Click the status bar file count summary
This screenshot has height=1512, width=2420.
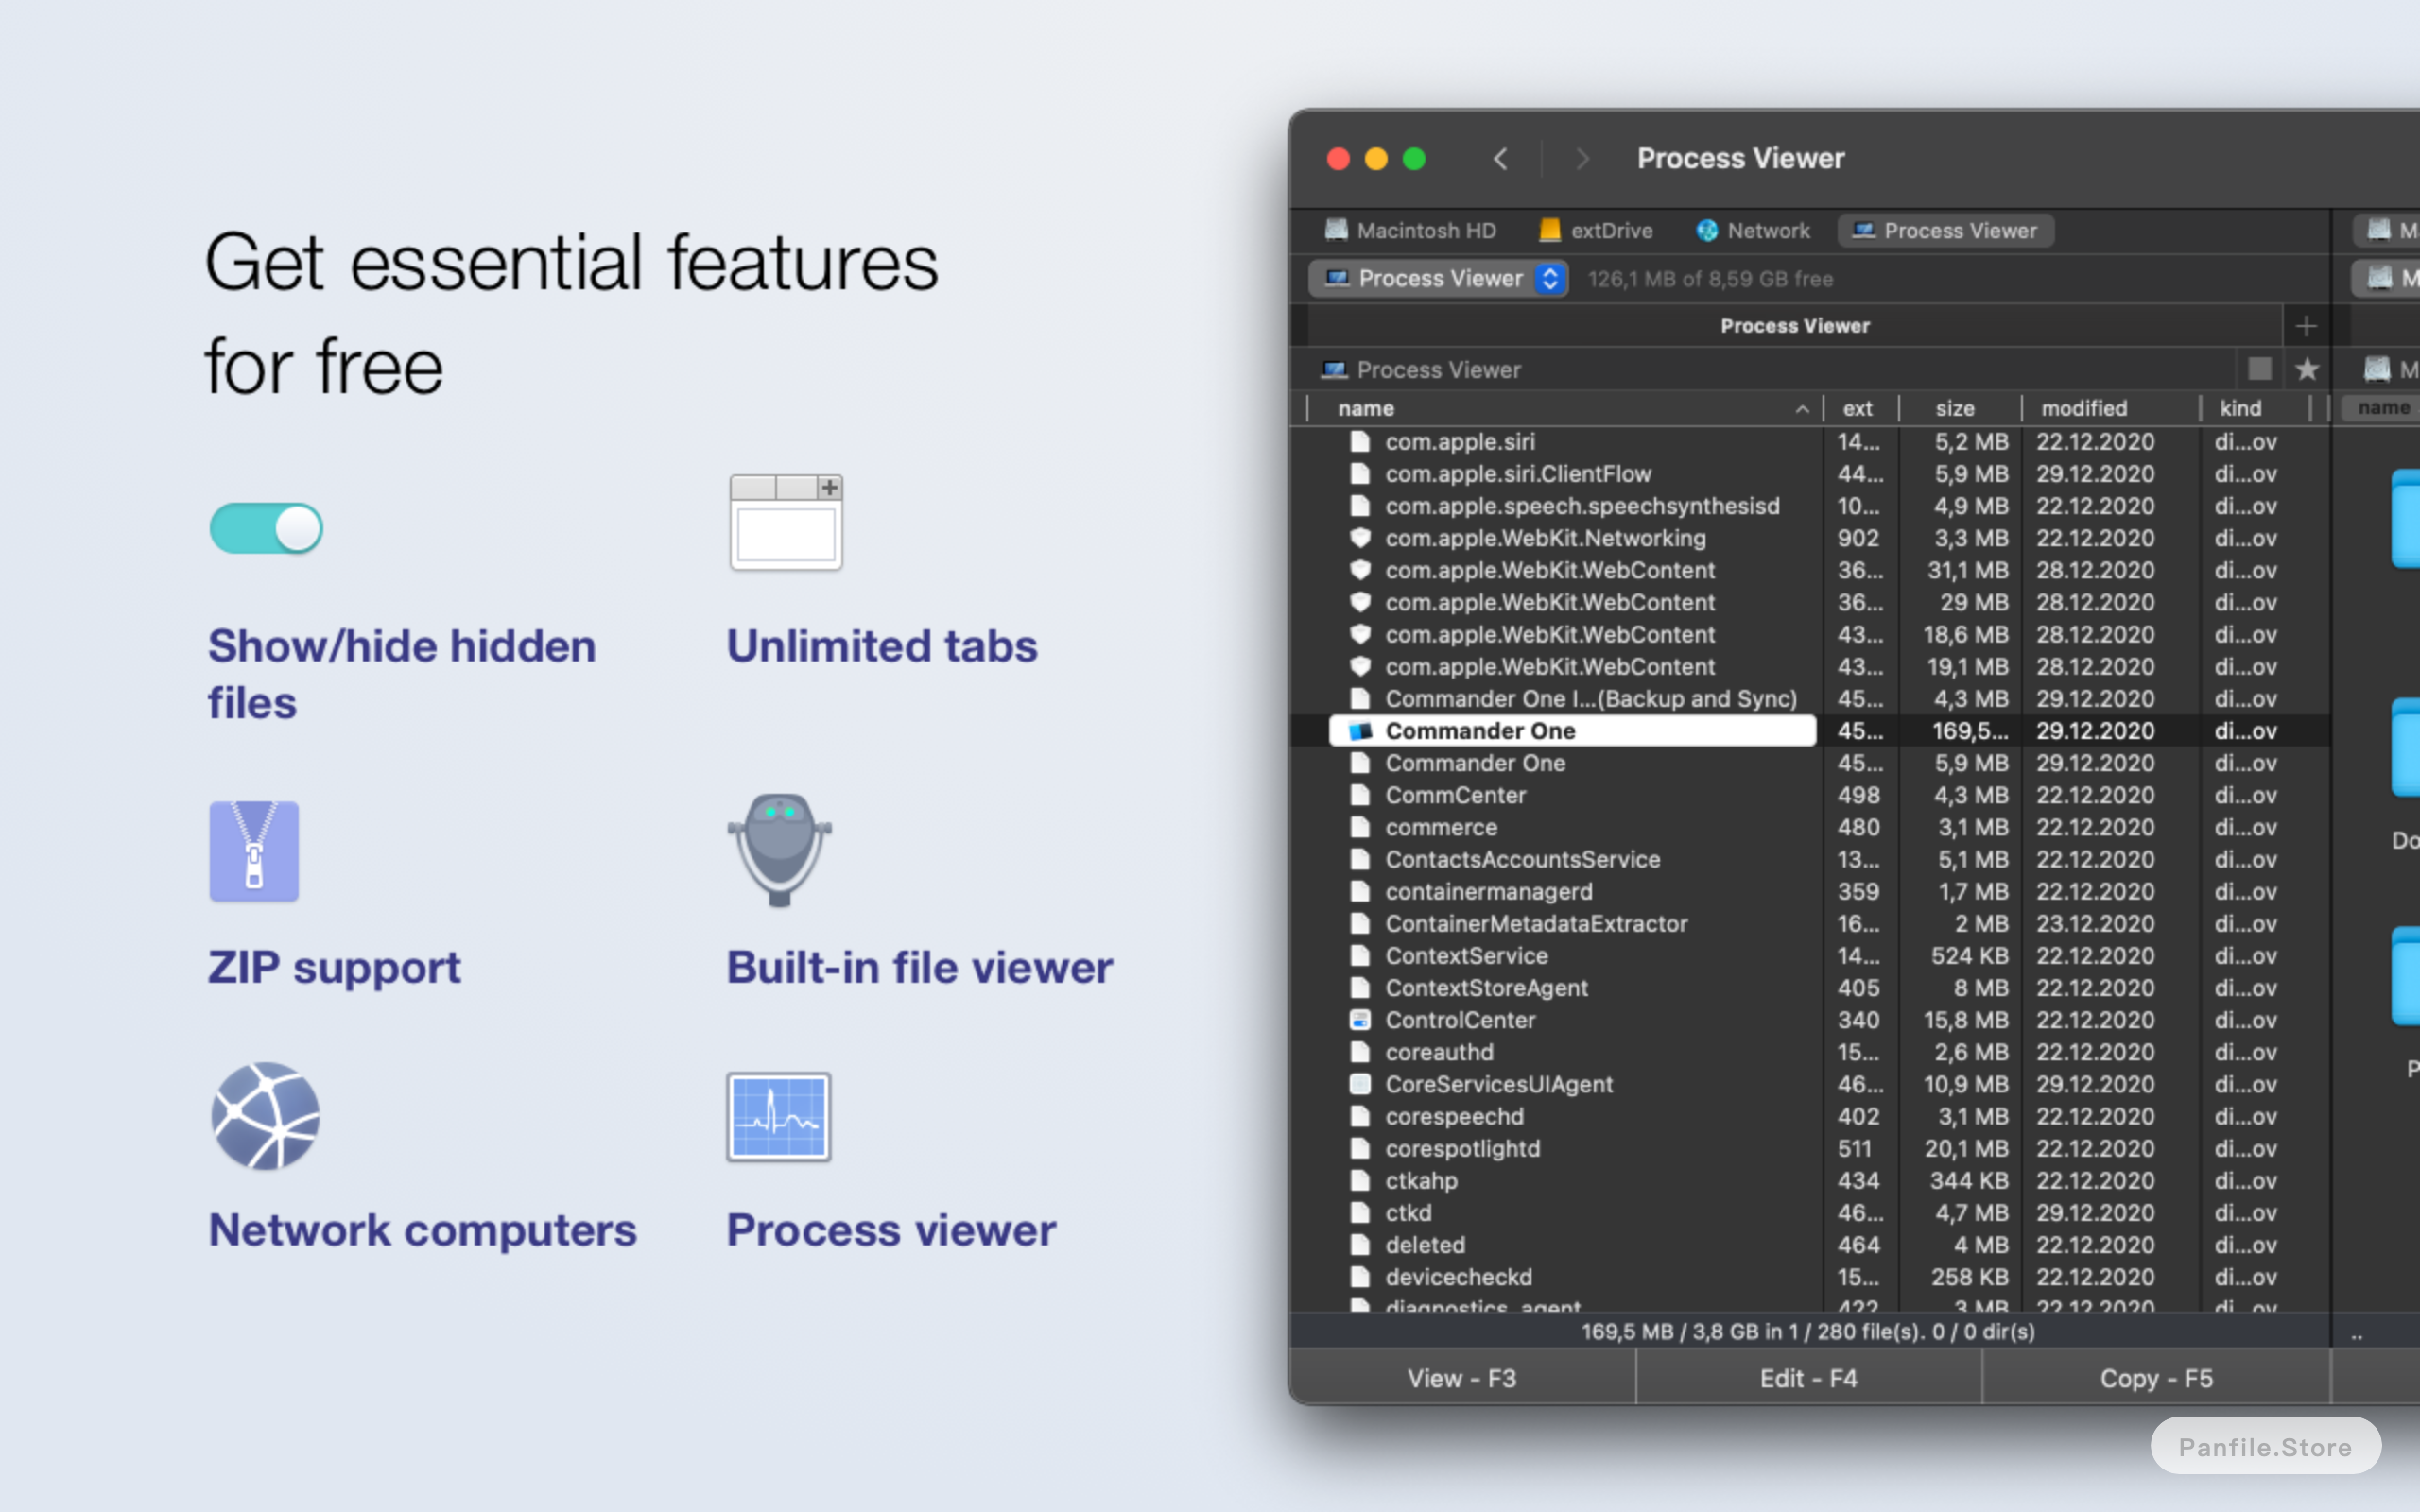pos(1808,1332)
